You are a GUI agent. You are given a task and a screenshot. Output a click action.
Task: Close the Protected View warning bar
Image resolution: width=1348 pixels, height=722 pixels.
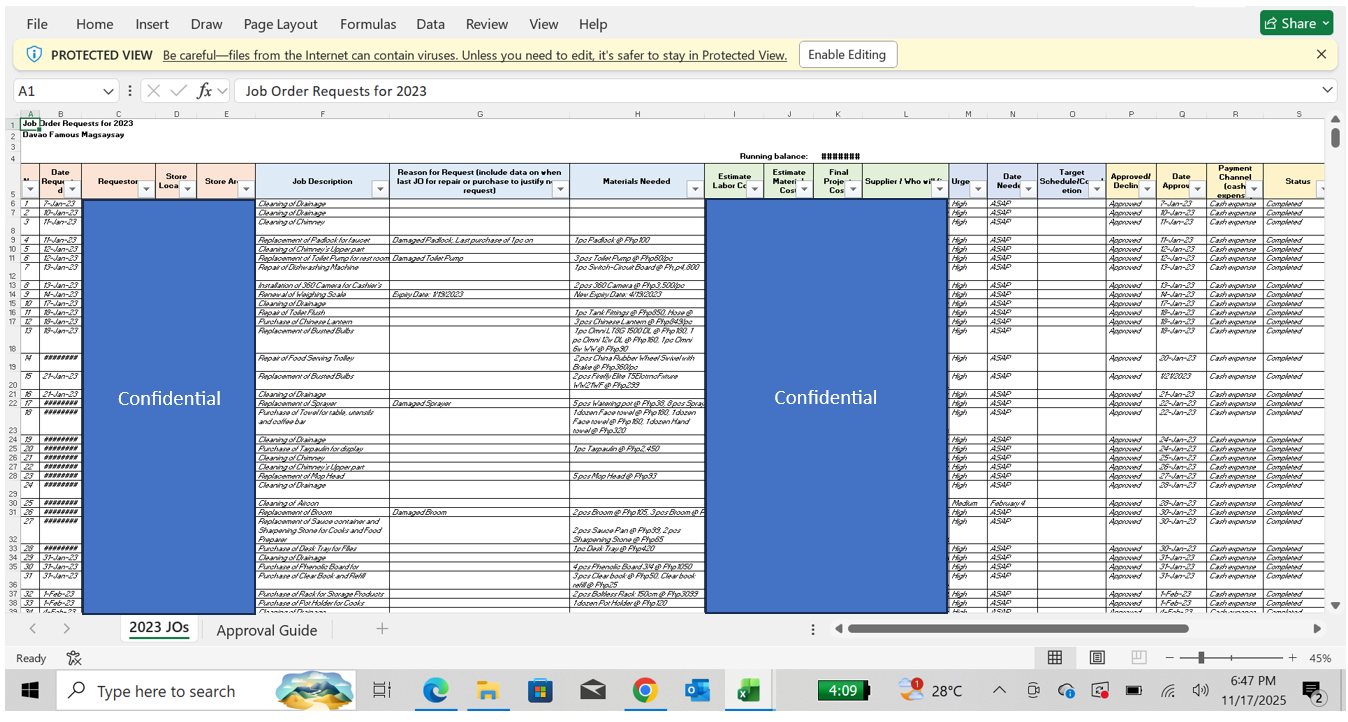tap(1321, 55)
